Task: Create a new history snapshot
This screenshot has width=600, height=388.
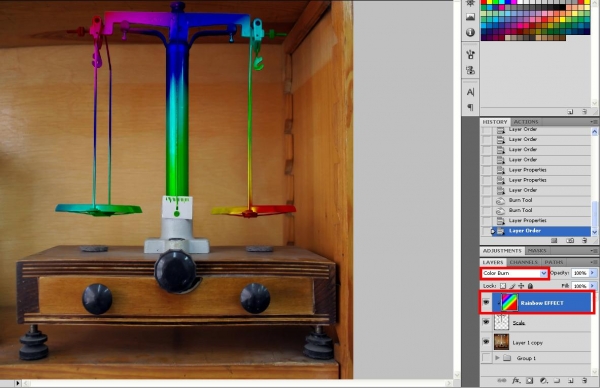Action: pyautogui.click(x=570, y=240)
